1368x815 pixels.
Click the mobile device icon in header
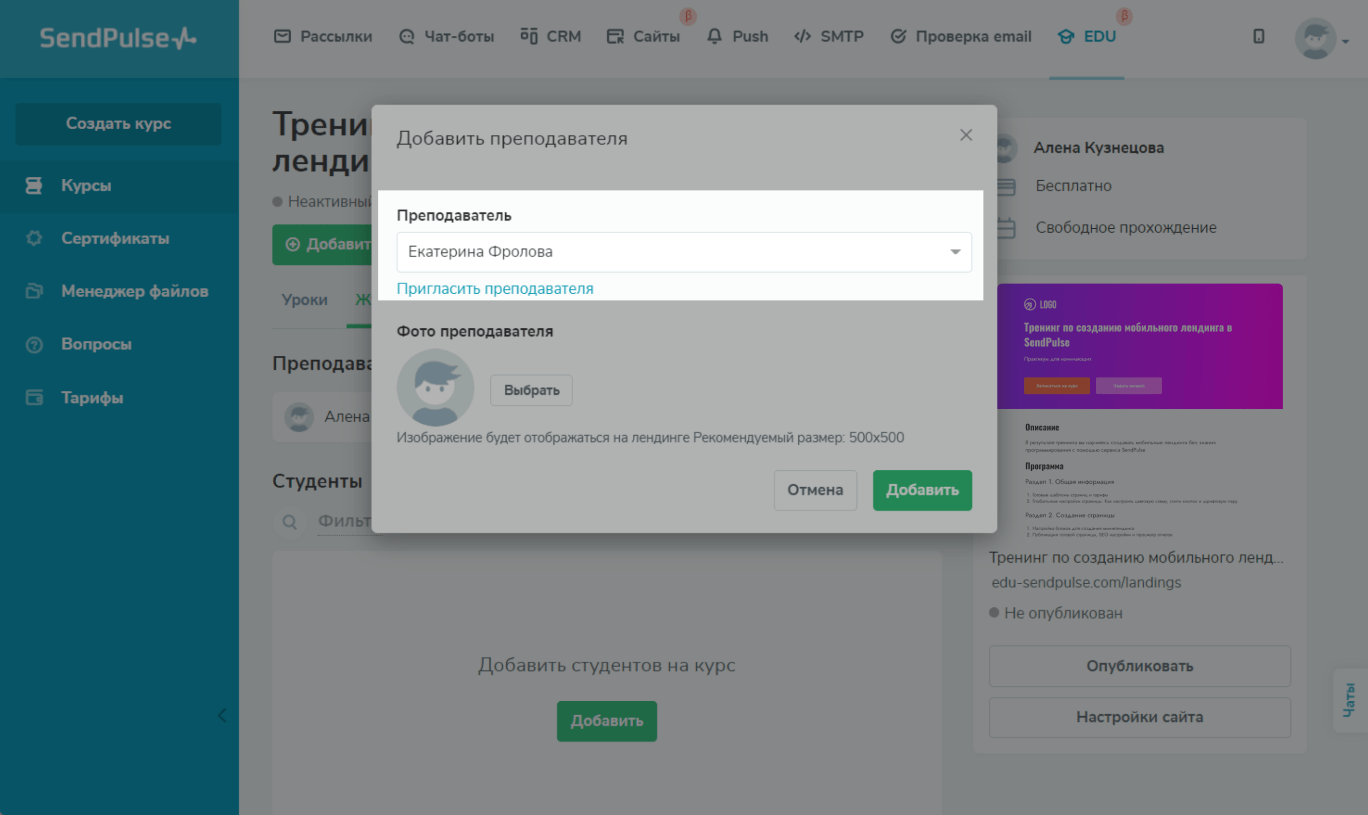tap(1258, 37)
